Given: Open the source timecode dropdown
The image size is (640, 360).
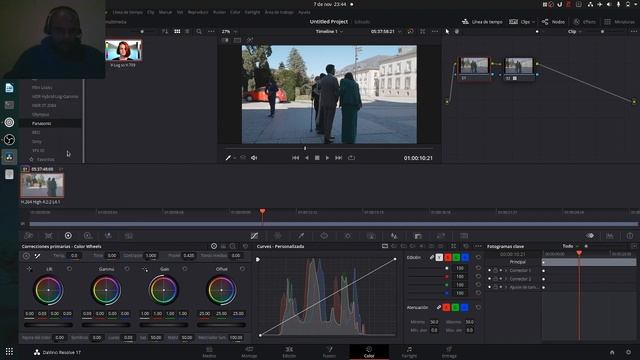Looking at the screenshot, I should pyautogui.click(x=400, y=31).
